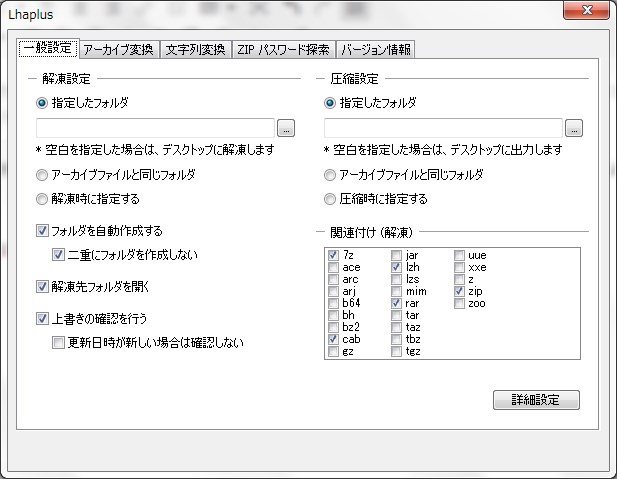
Task: Check tbz file association
Action: pos(396,339)
